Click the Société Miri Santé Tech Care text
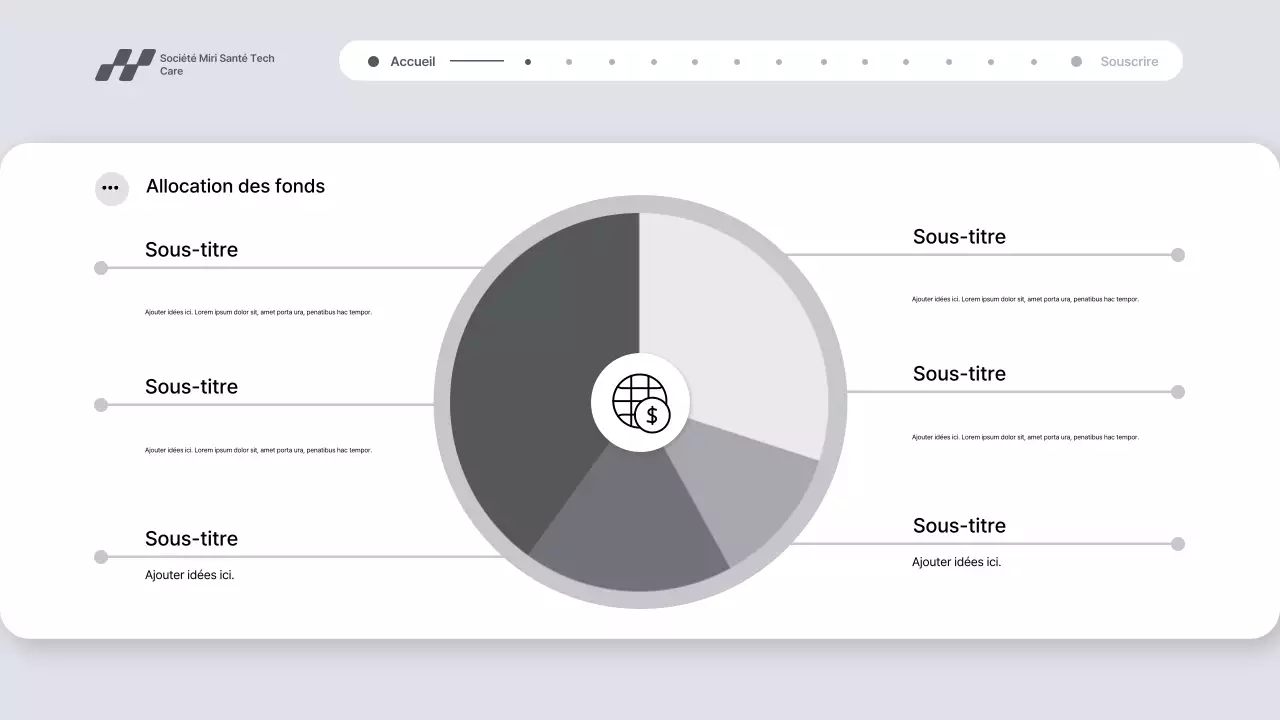 coord(217,65)
